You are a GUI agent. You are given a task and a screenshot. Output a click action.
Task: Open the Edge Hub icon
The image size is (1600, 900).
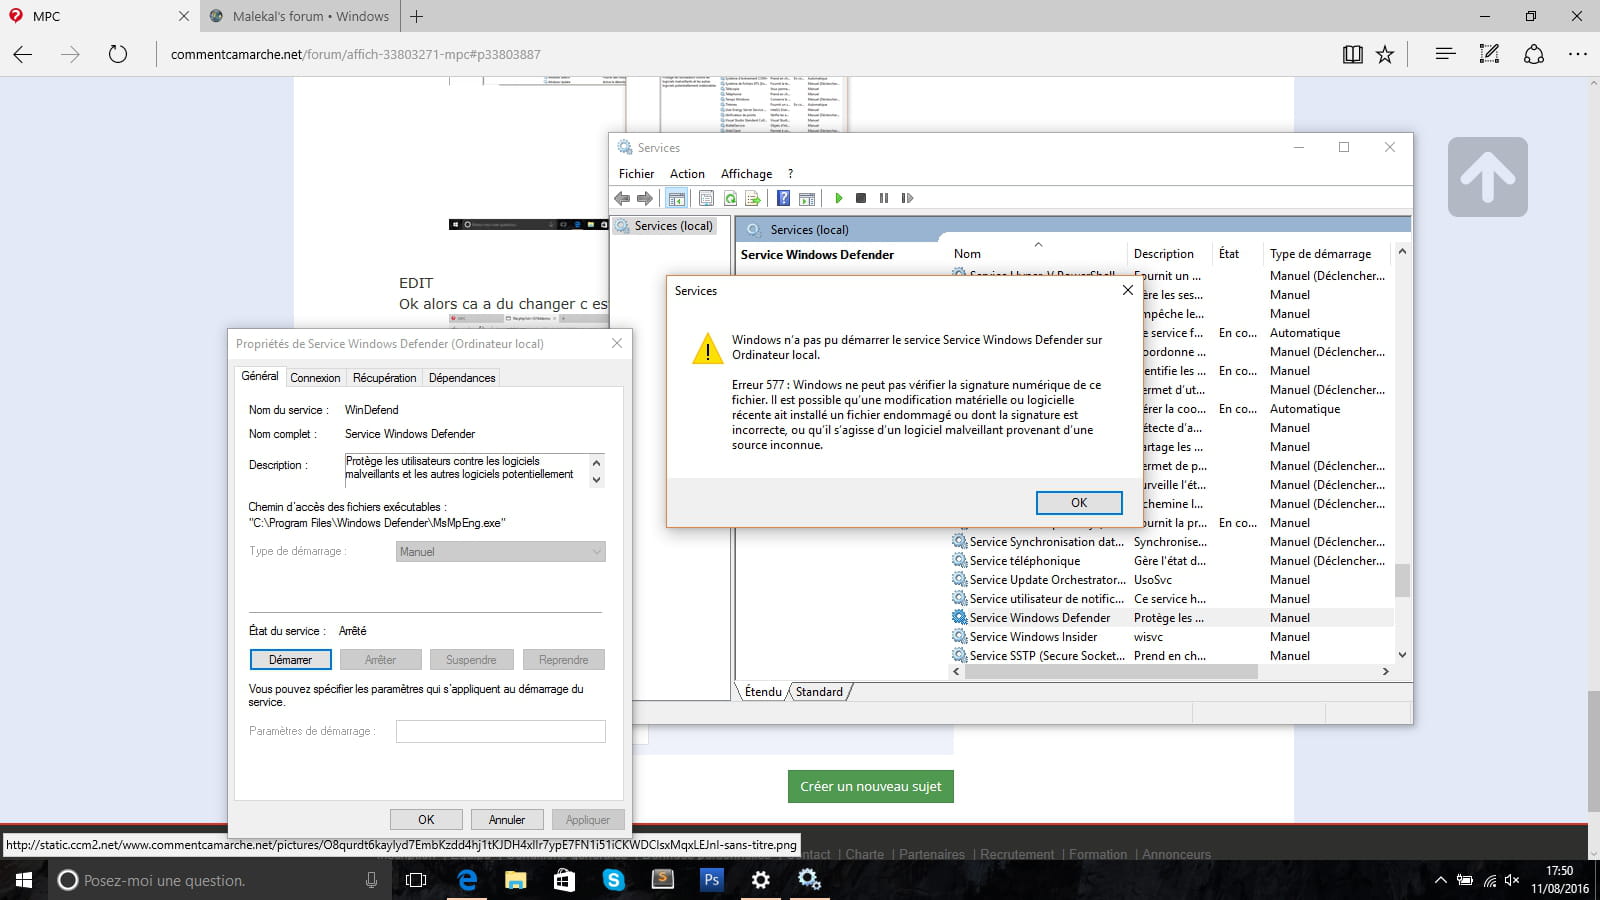pos(1445,54)
